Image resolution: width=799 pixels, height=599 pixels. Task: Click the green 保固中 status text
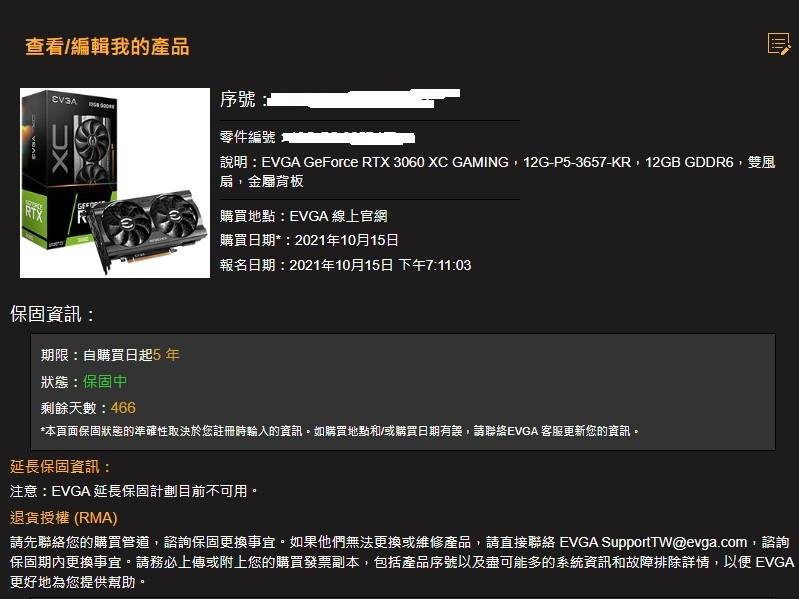[105, 382]
